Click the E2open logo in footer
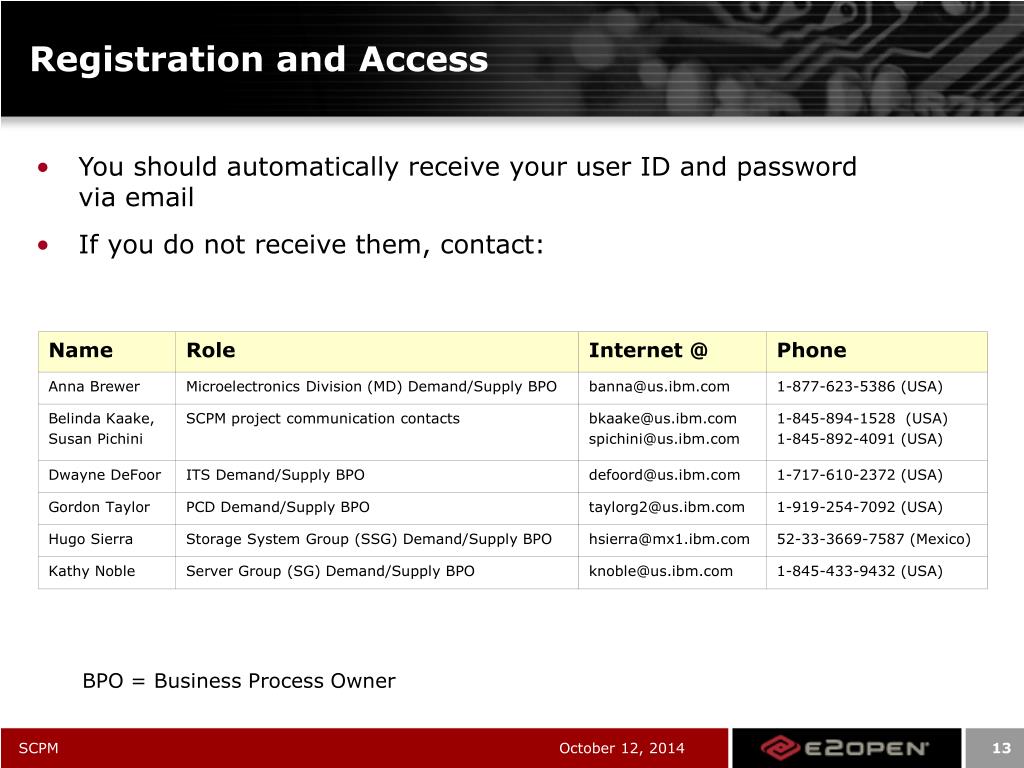Viewport: 1024px width, 768px height. tap(845, 748)
